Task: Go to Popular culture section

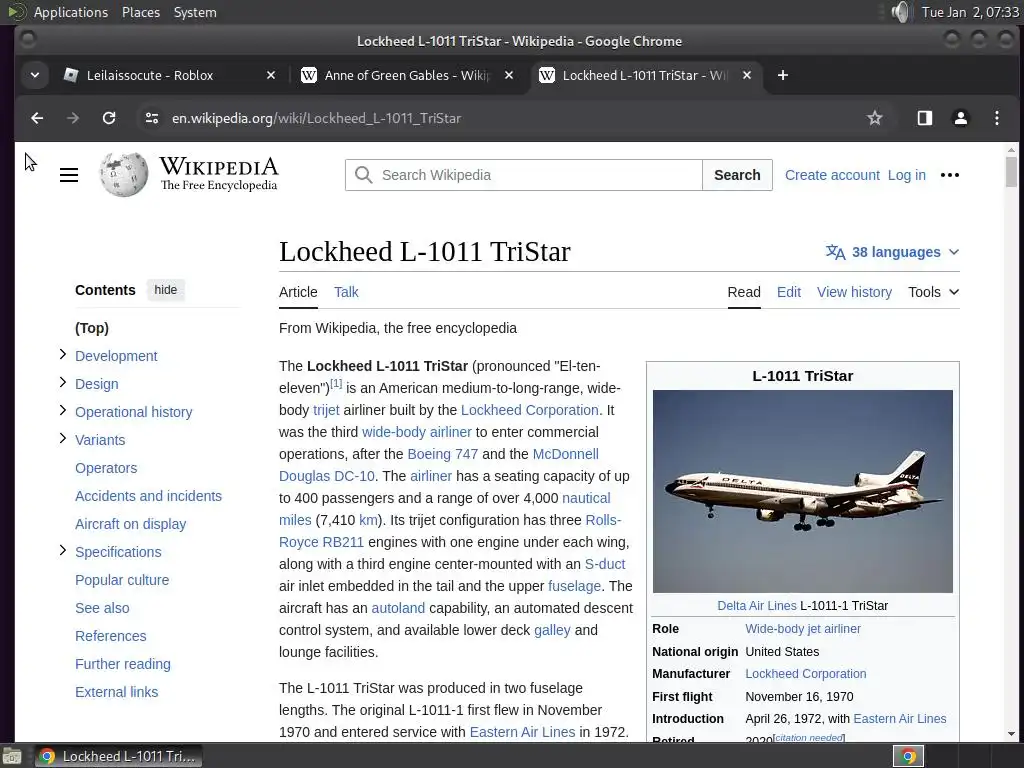Action: 122,580
